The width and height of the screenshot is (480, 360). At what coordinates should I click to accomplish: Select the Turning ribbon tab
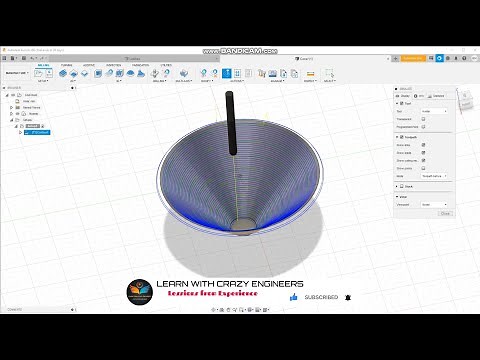coord(66,65)
